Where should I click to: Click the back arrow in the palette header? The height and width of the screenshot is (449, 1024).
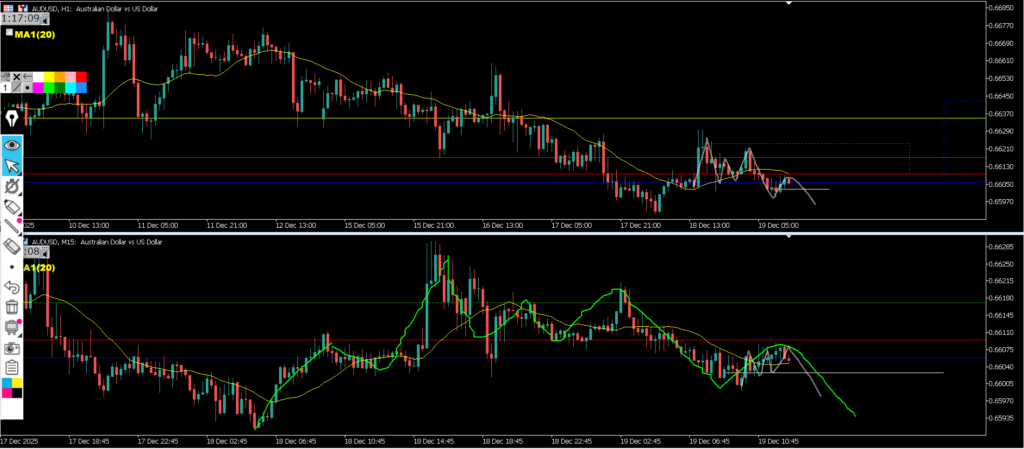[28, 77]
